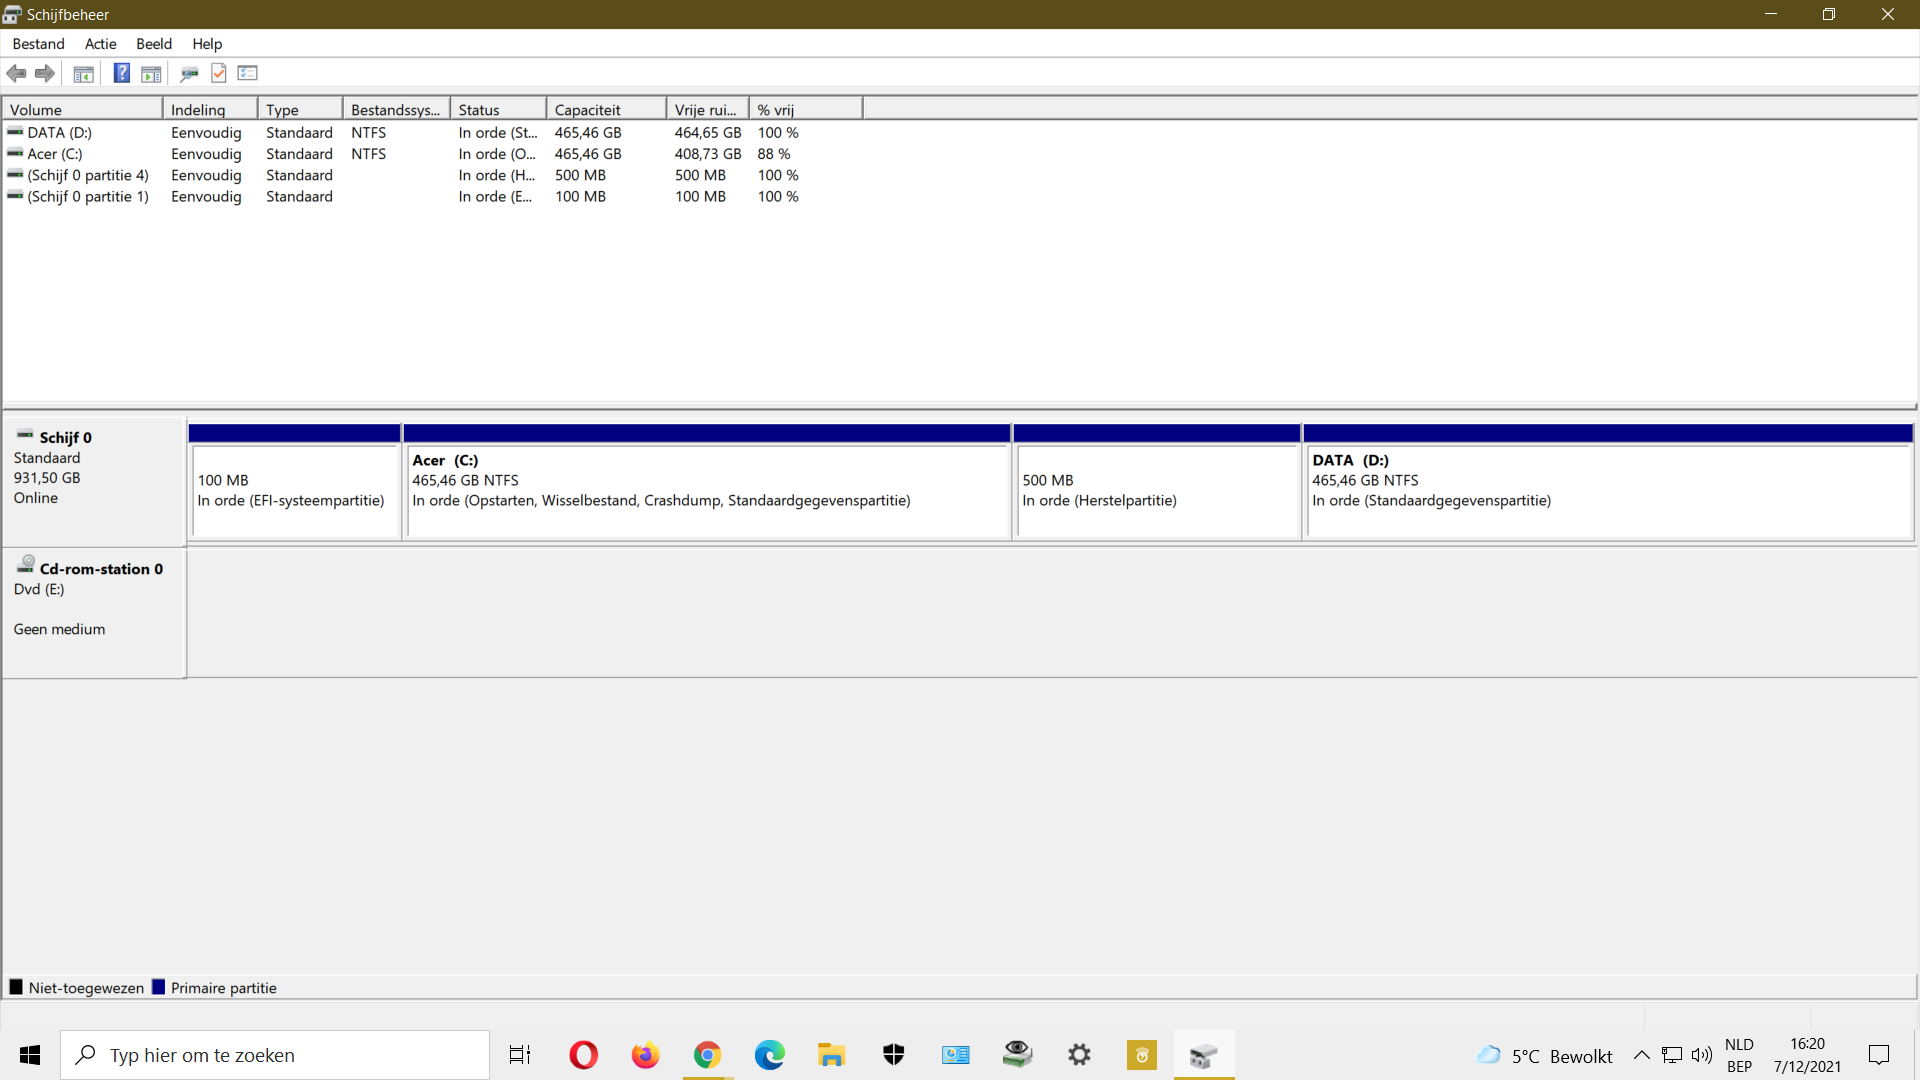
Task: Select DATA (D:) row in volume list
Action: (60, 132)
